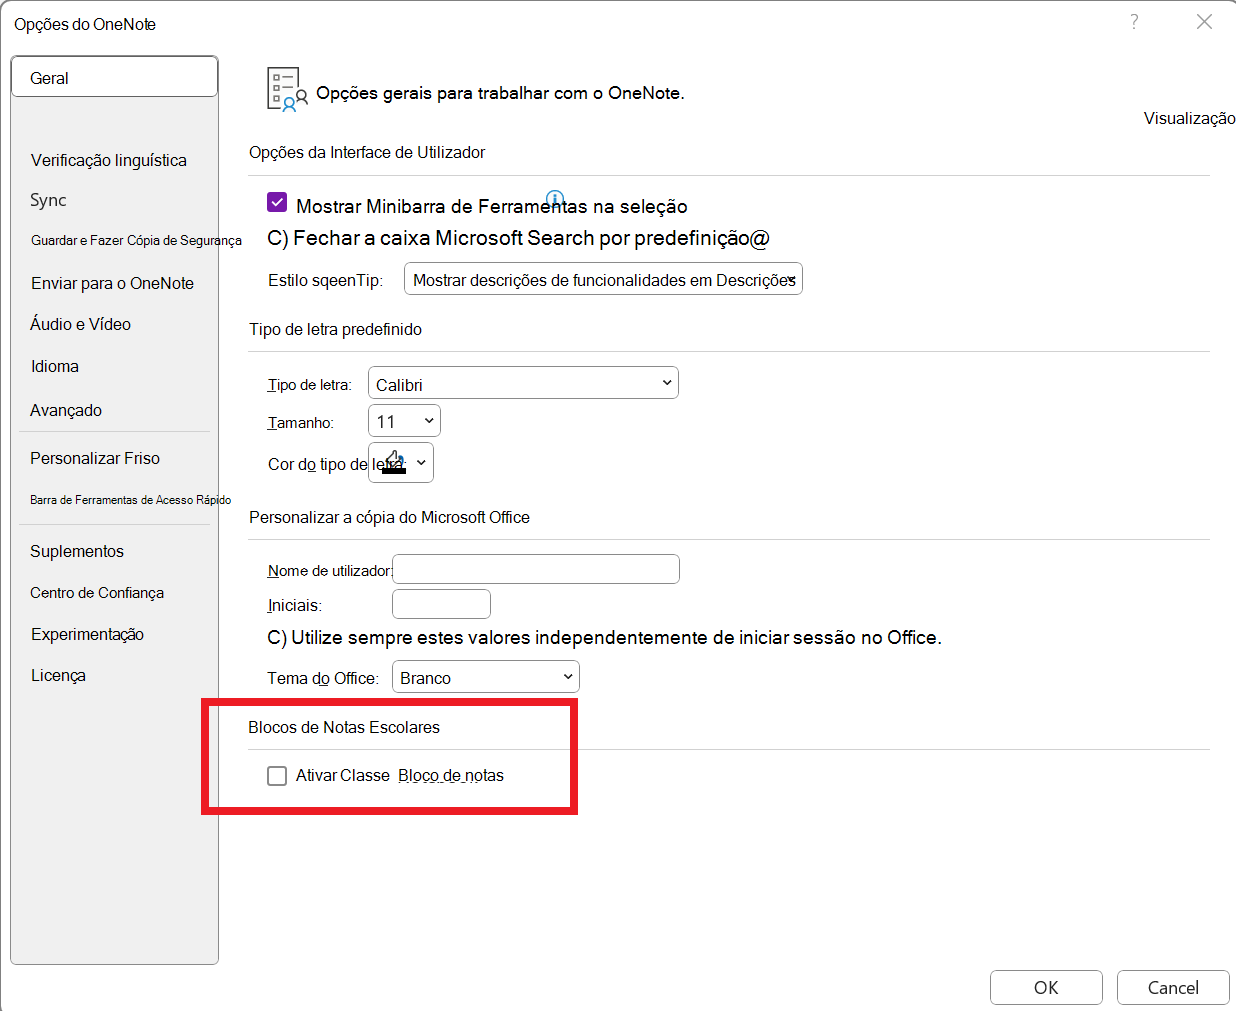The height and width of the screenshot is (1011, 1236).
Task: Click the Tipo de letra predefinido heading
Action: (335, 329)
